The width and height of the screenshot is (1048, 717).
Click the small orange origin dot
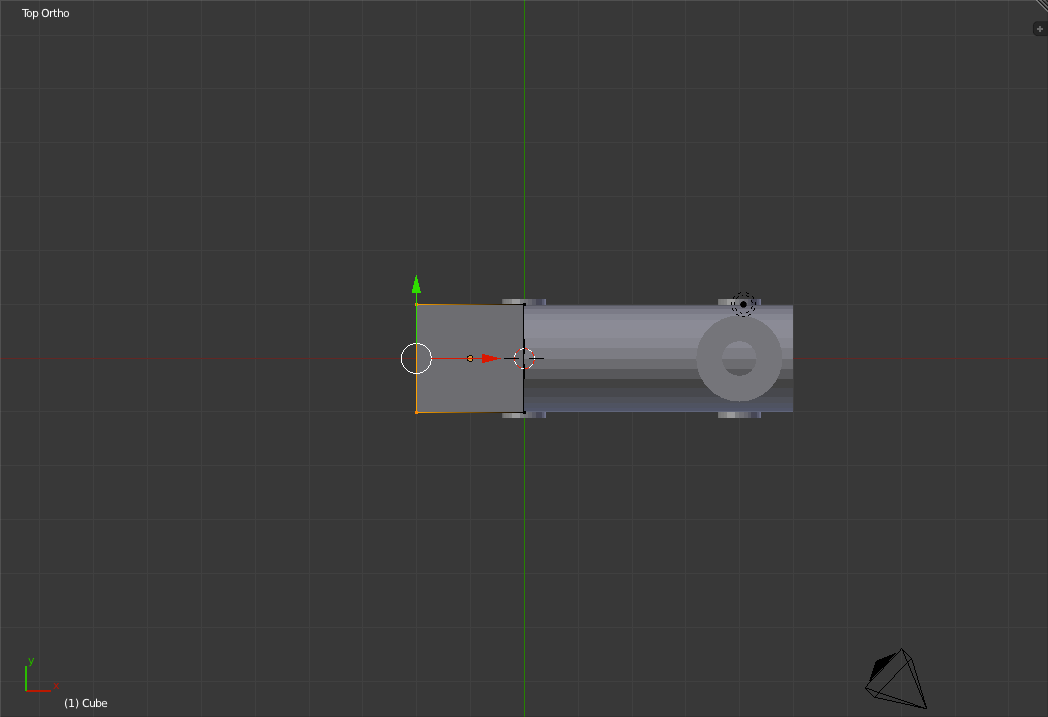(470, 359)
